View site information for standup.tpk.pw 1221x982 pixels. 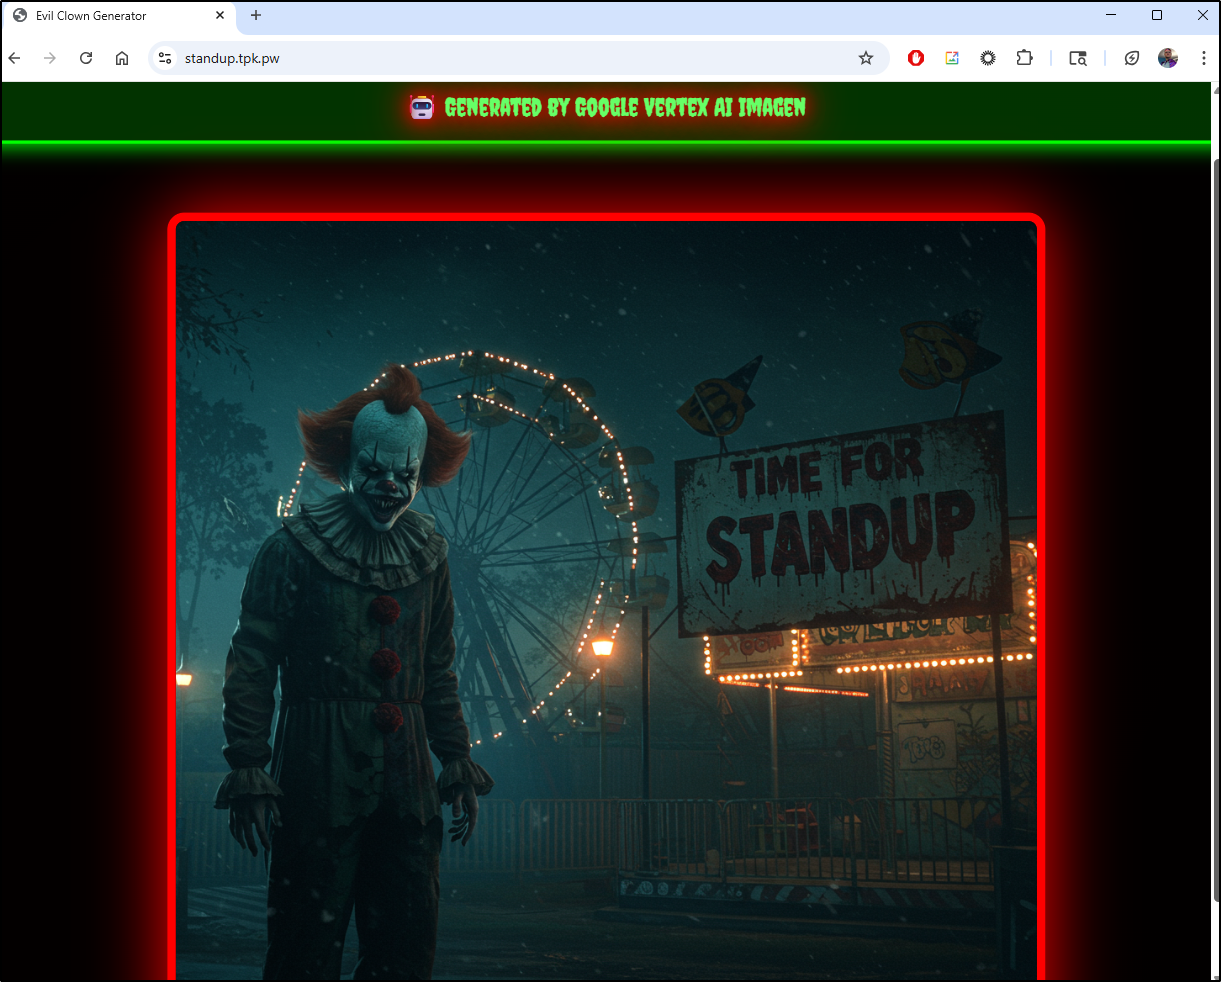coord(166,58)
